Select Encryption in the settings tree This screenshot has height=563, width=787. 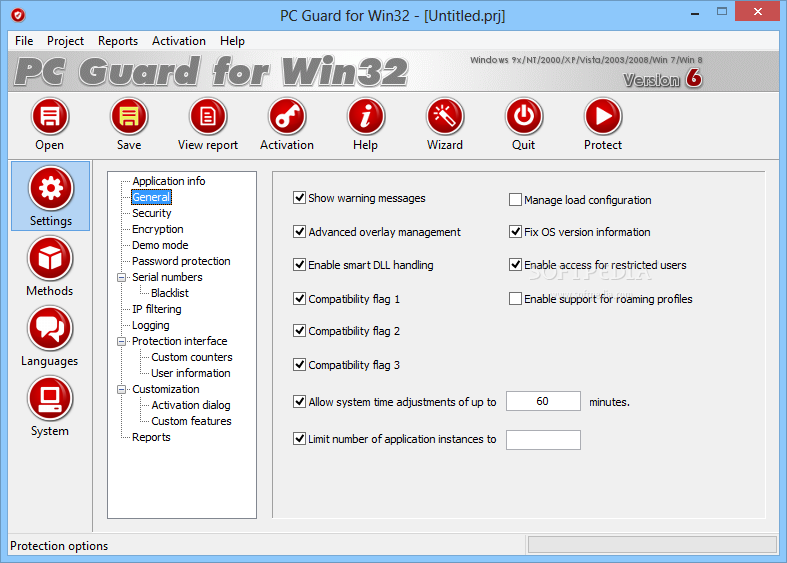pyautogui.click(x=158, y=229)
